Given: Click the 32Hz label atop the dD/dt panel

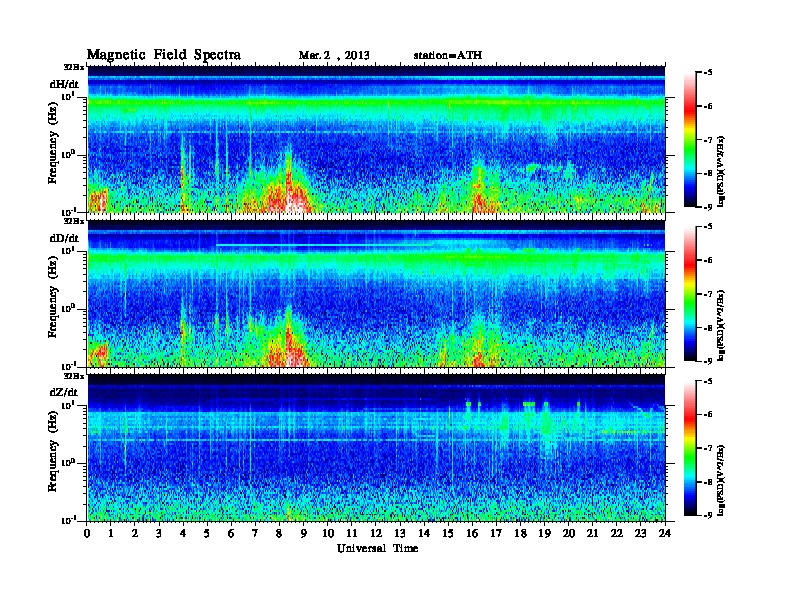Looking at the screenshot, I should click(74, 221).
